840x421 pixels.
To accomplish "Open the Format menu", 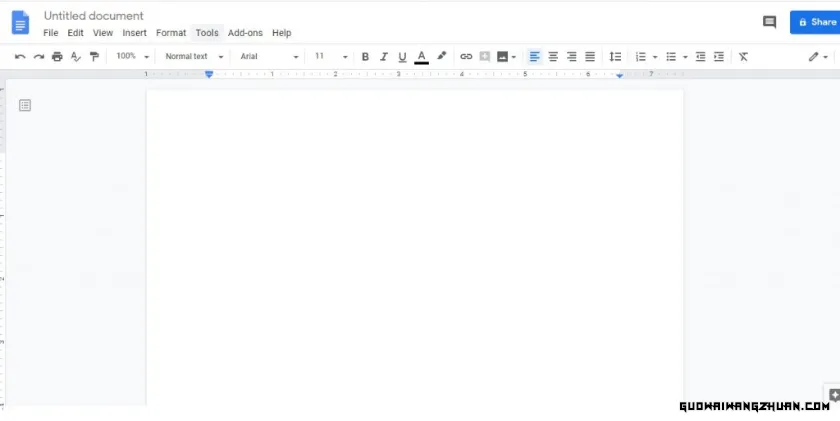I will point(171,33).
